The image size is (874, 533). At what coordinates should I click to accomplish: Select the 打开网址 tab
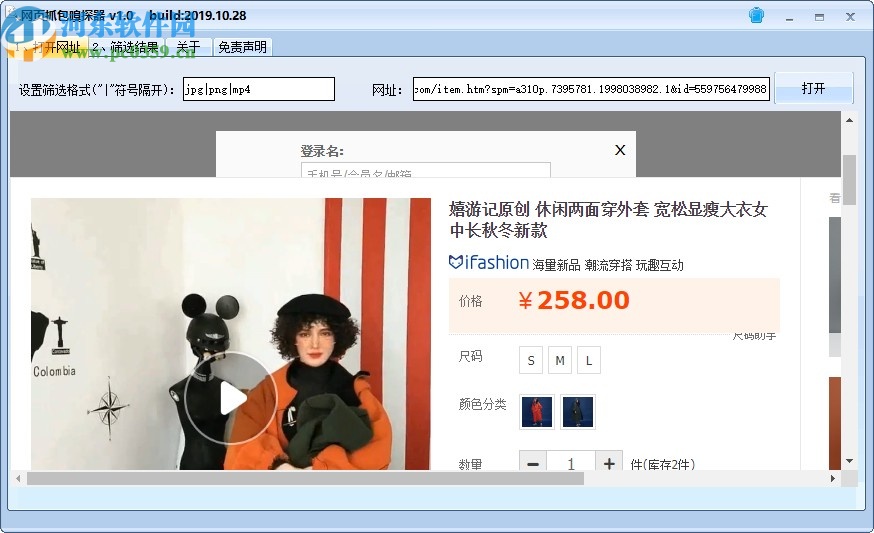[48, 47]
